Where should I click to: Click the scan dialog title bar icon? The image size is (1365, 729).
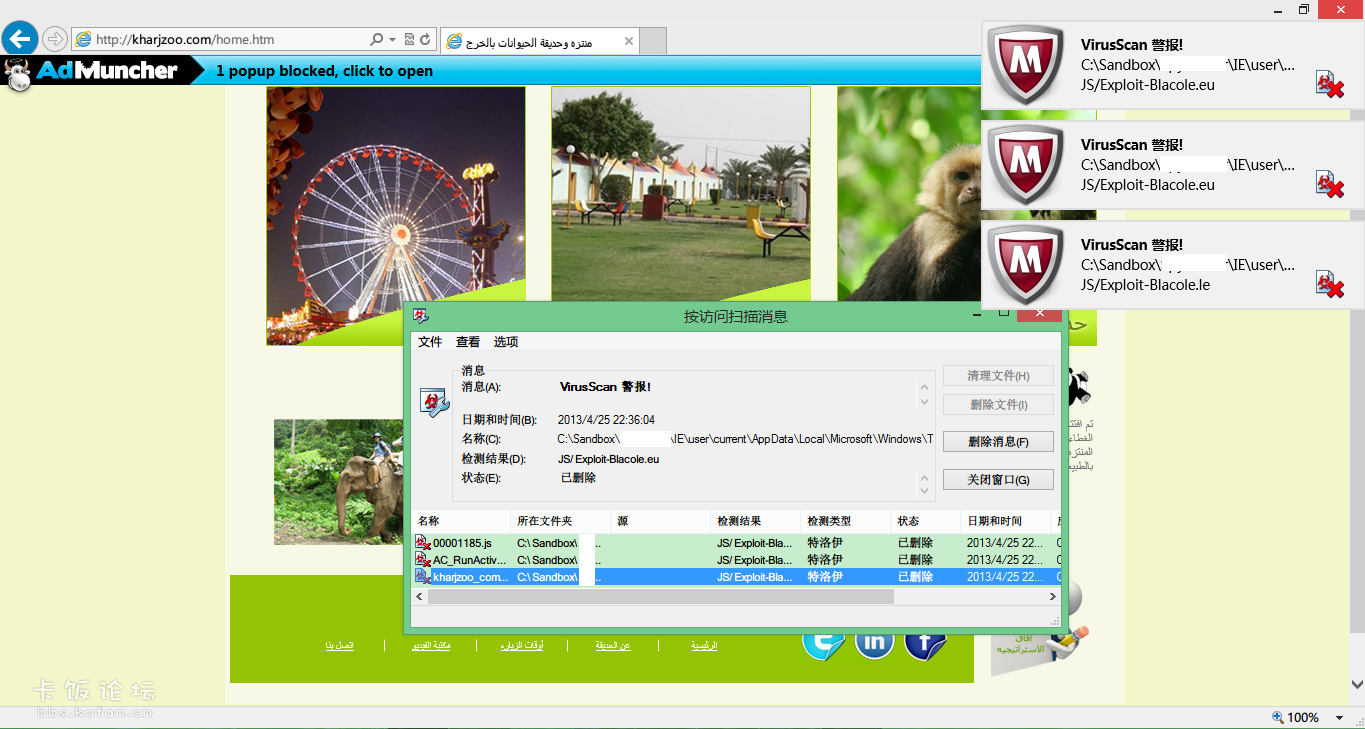tap(422, 316)
